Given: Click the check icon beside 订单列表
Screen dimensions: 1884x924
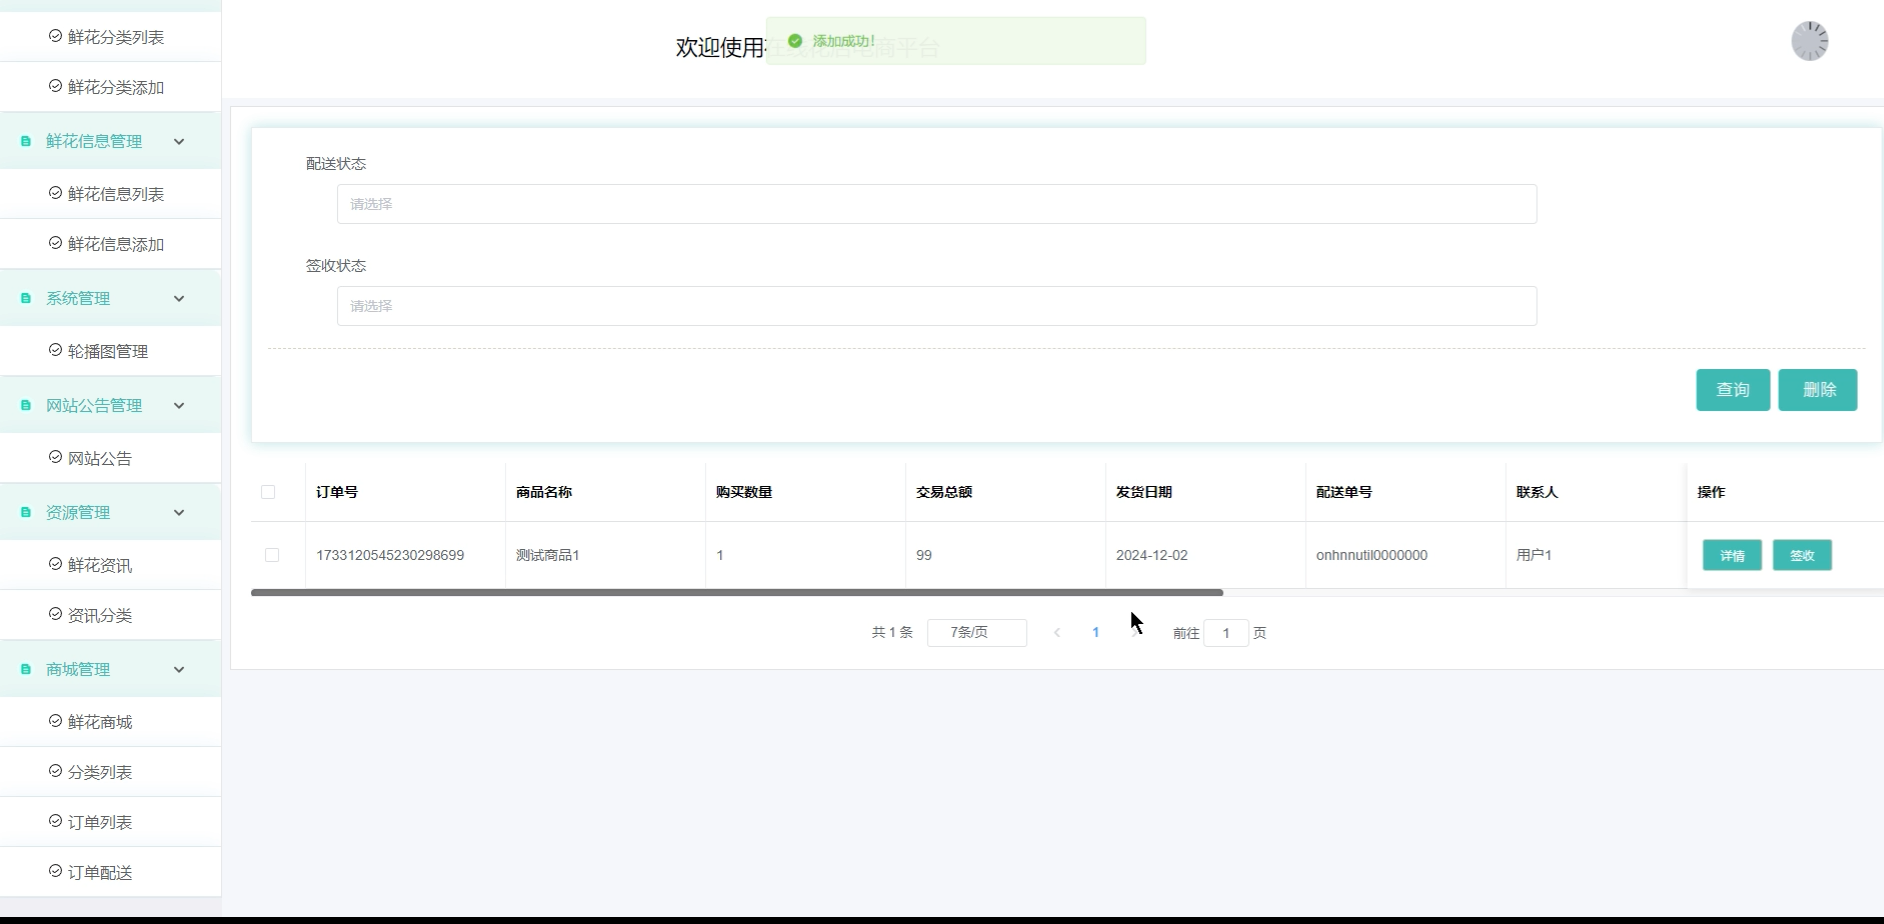Looking at the screenshot, I should [55, 821].
